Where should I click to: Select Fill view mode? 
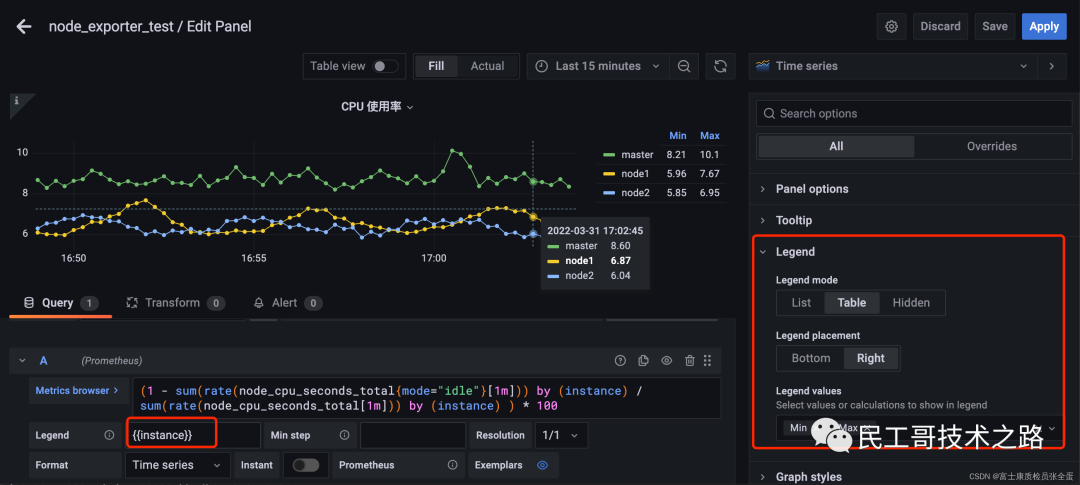point(436,66)
